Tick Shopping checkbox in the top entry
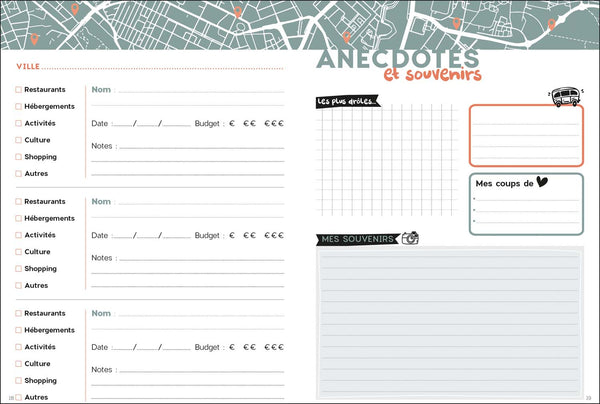This screenshot has width=600, height=404. click(x=18, y=157)
